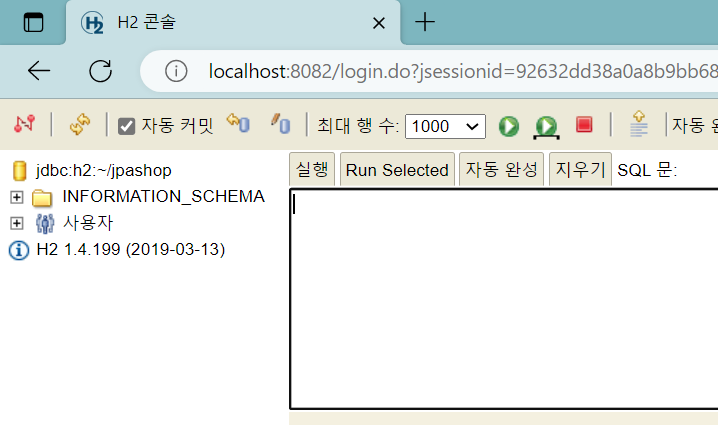The height and width of the screenshot is (425, 718).
Task: Click the browser back arrow
Action: click(x=39, y=71)
